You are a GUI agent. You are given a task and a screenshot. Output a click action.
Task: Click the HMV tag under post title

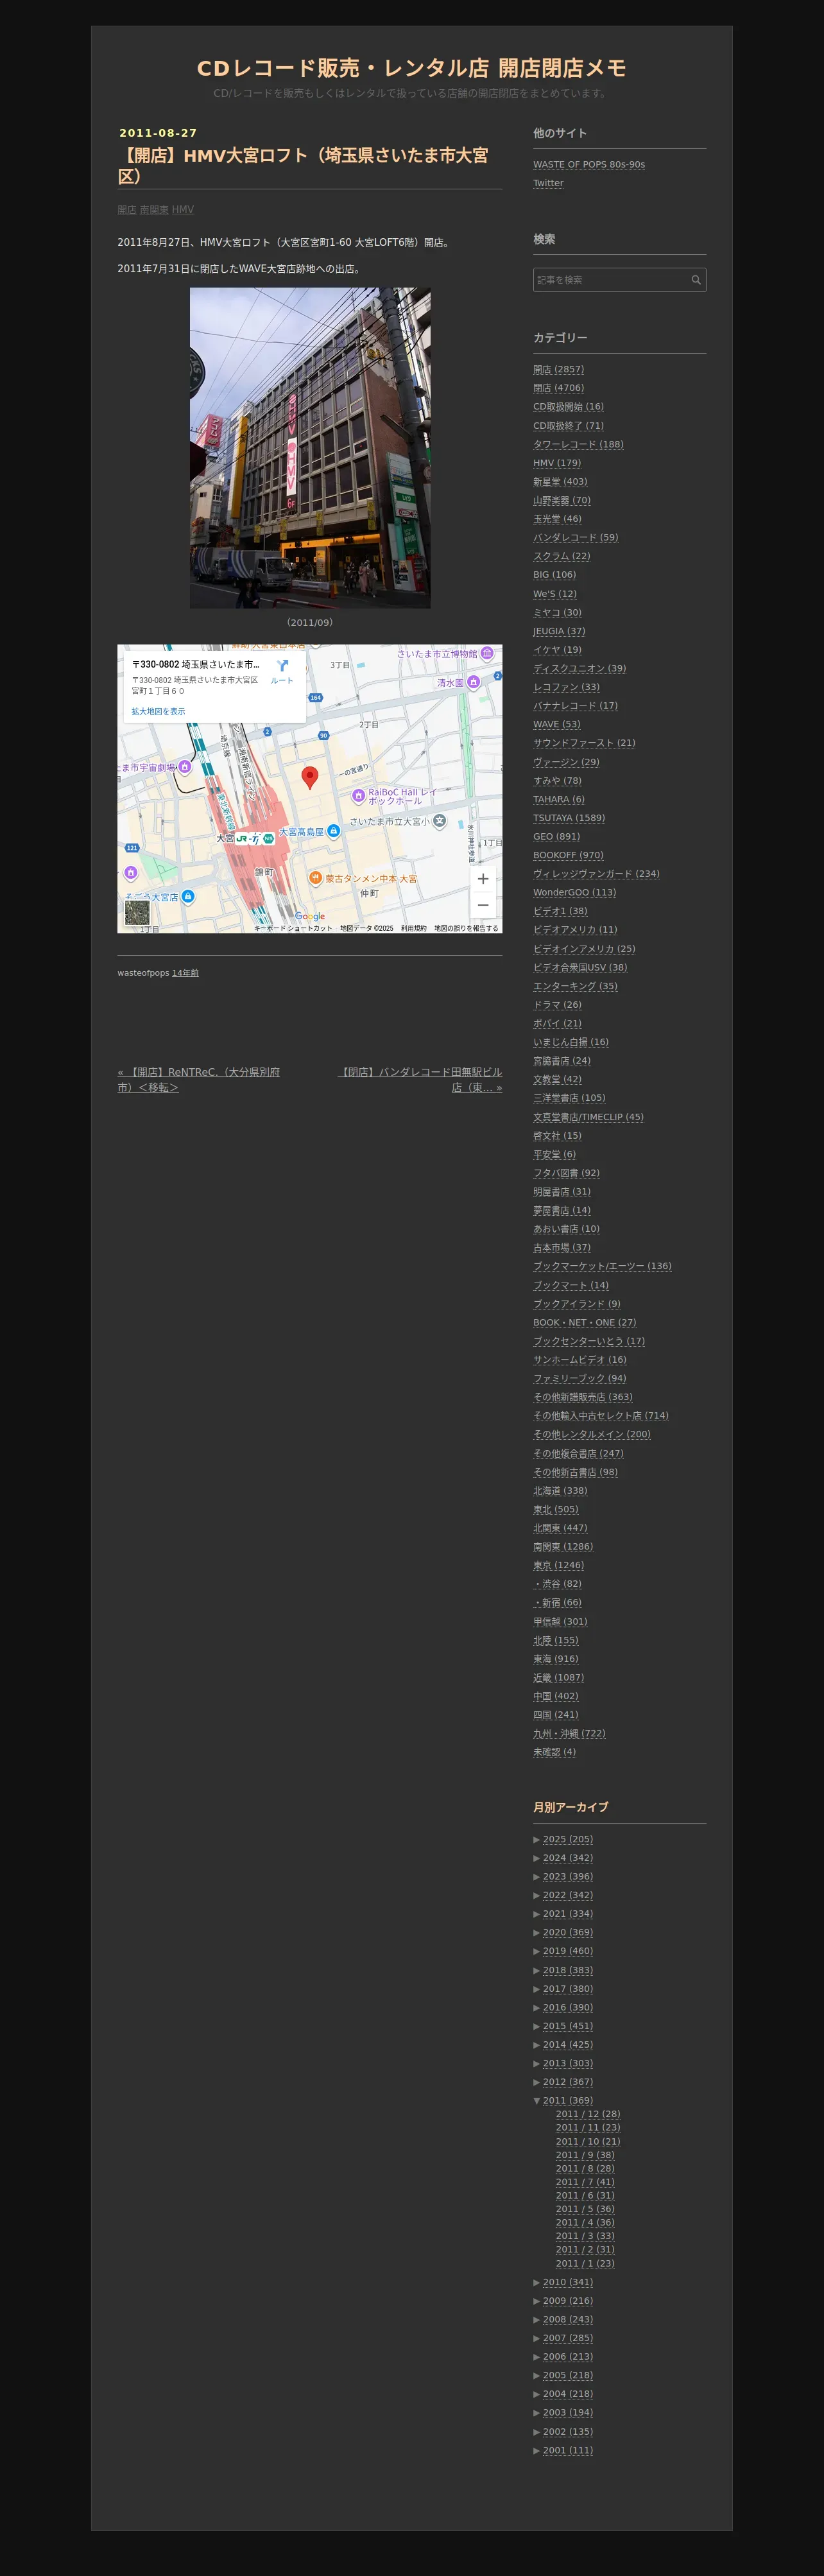click(183, 210)
